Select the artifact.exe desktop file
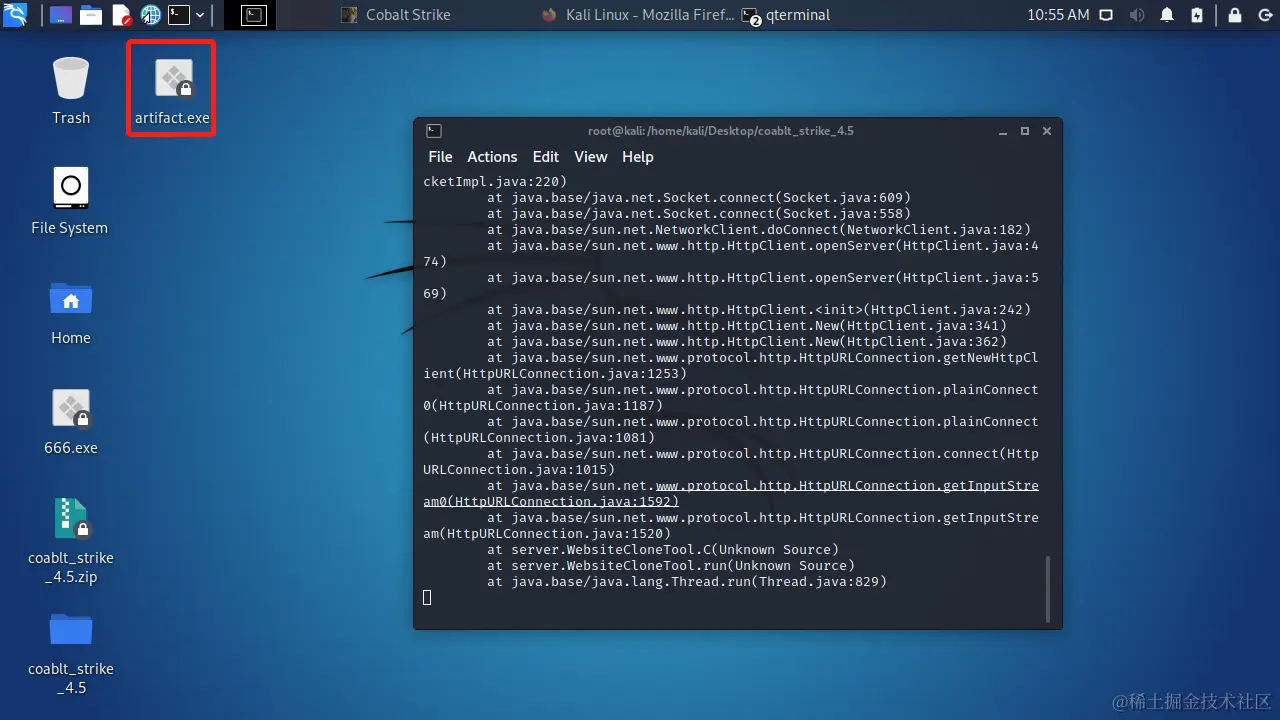The image size is (1280, 720). pyautogui.click(x=172, y=91)
